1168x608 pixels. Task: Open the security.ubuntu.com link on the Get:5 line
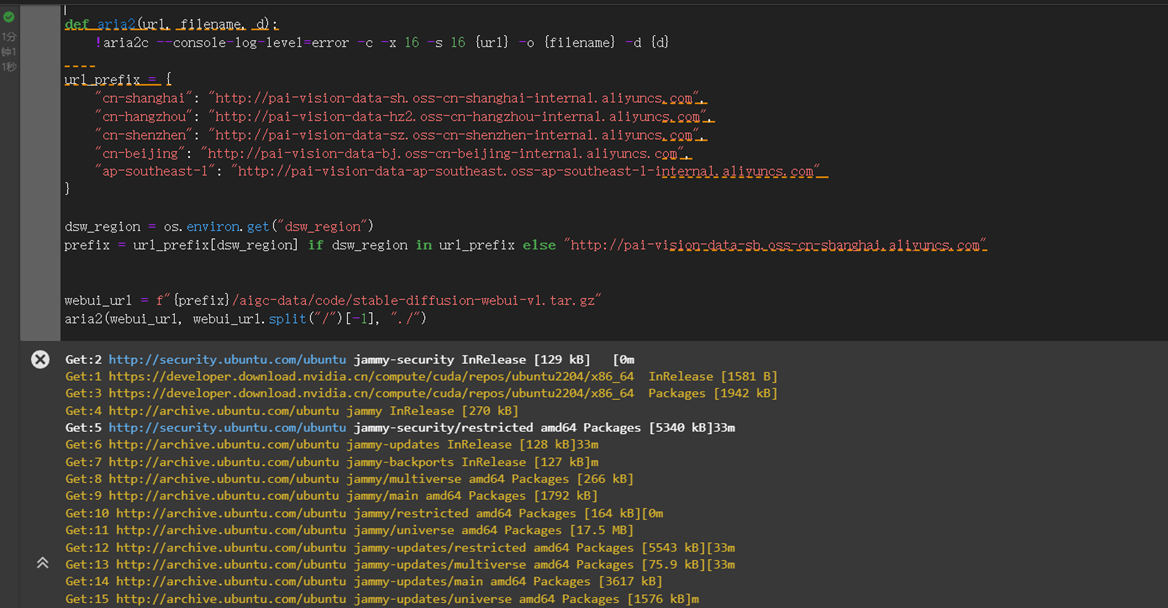[227, 428]
